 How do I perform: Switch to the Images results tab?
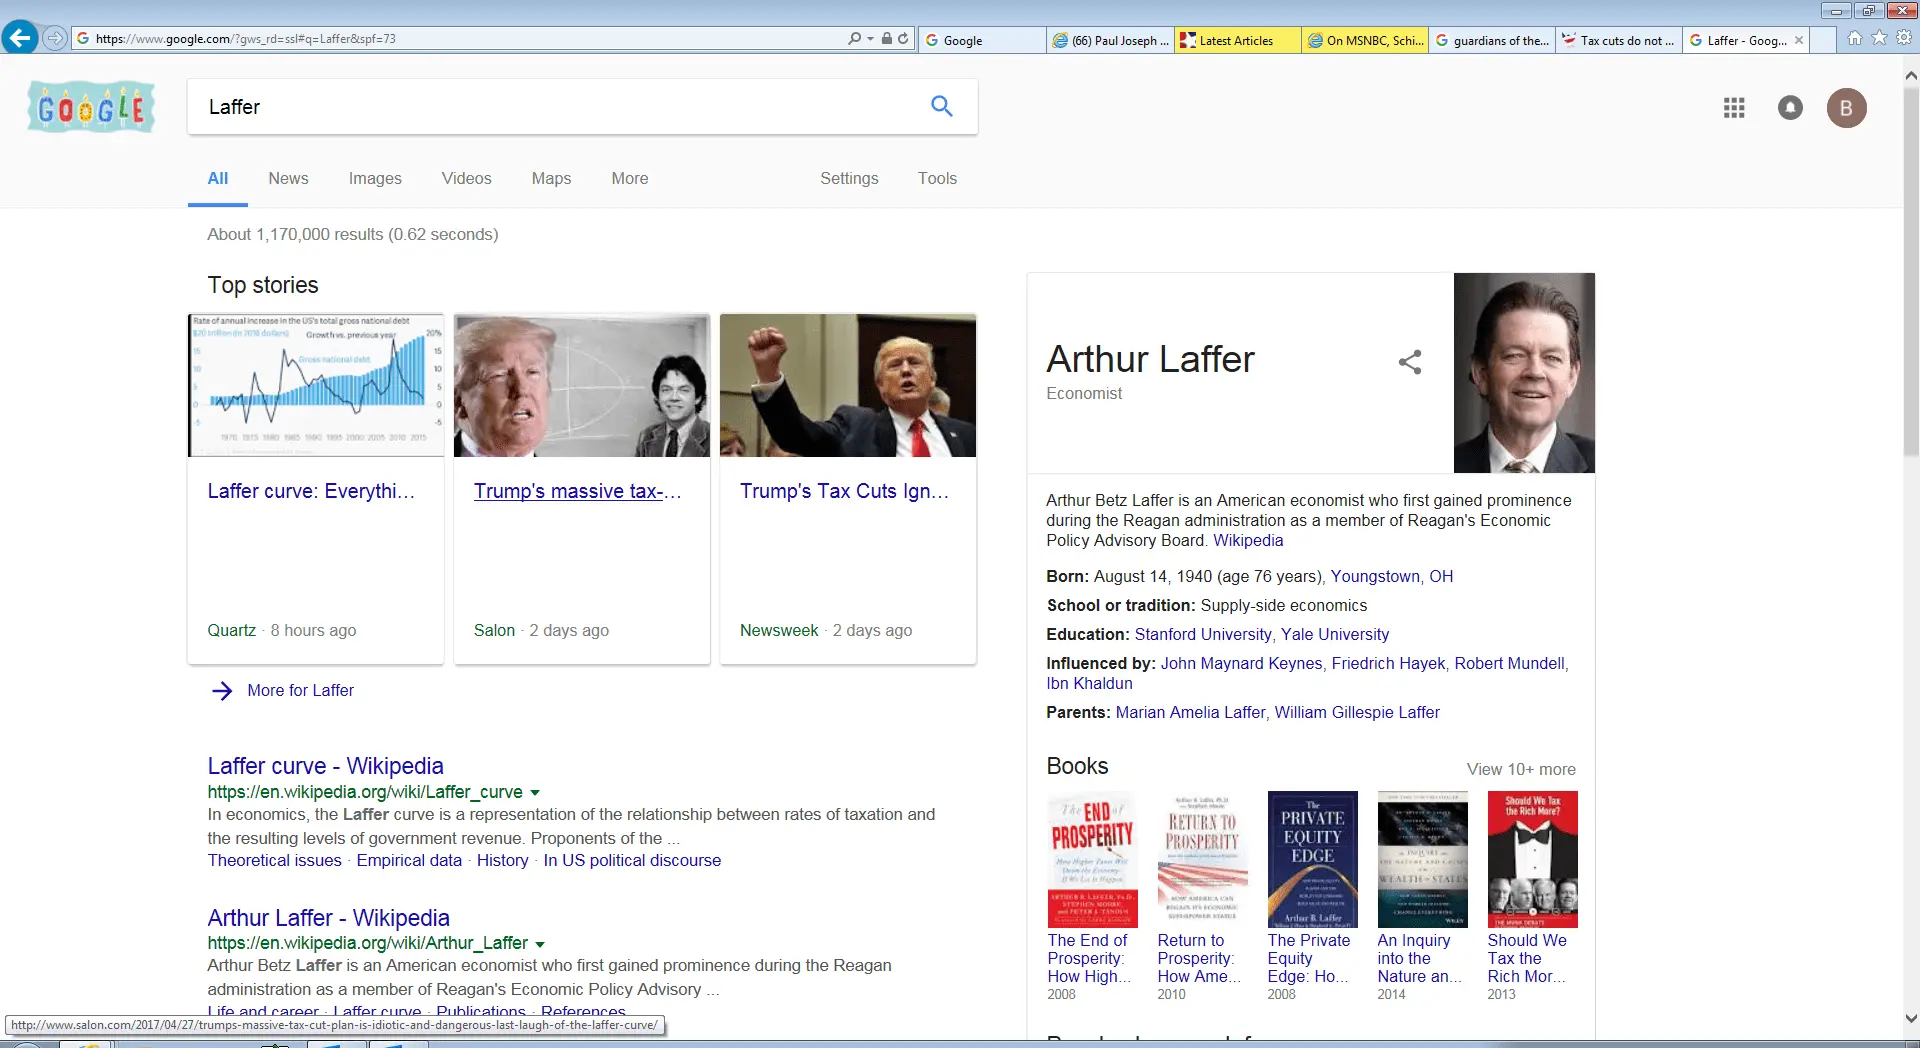click(375, 178)
